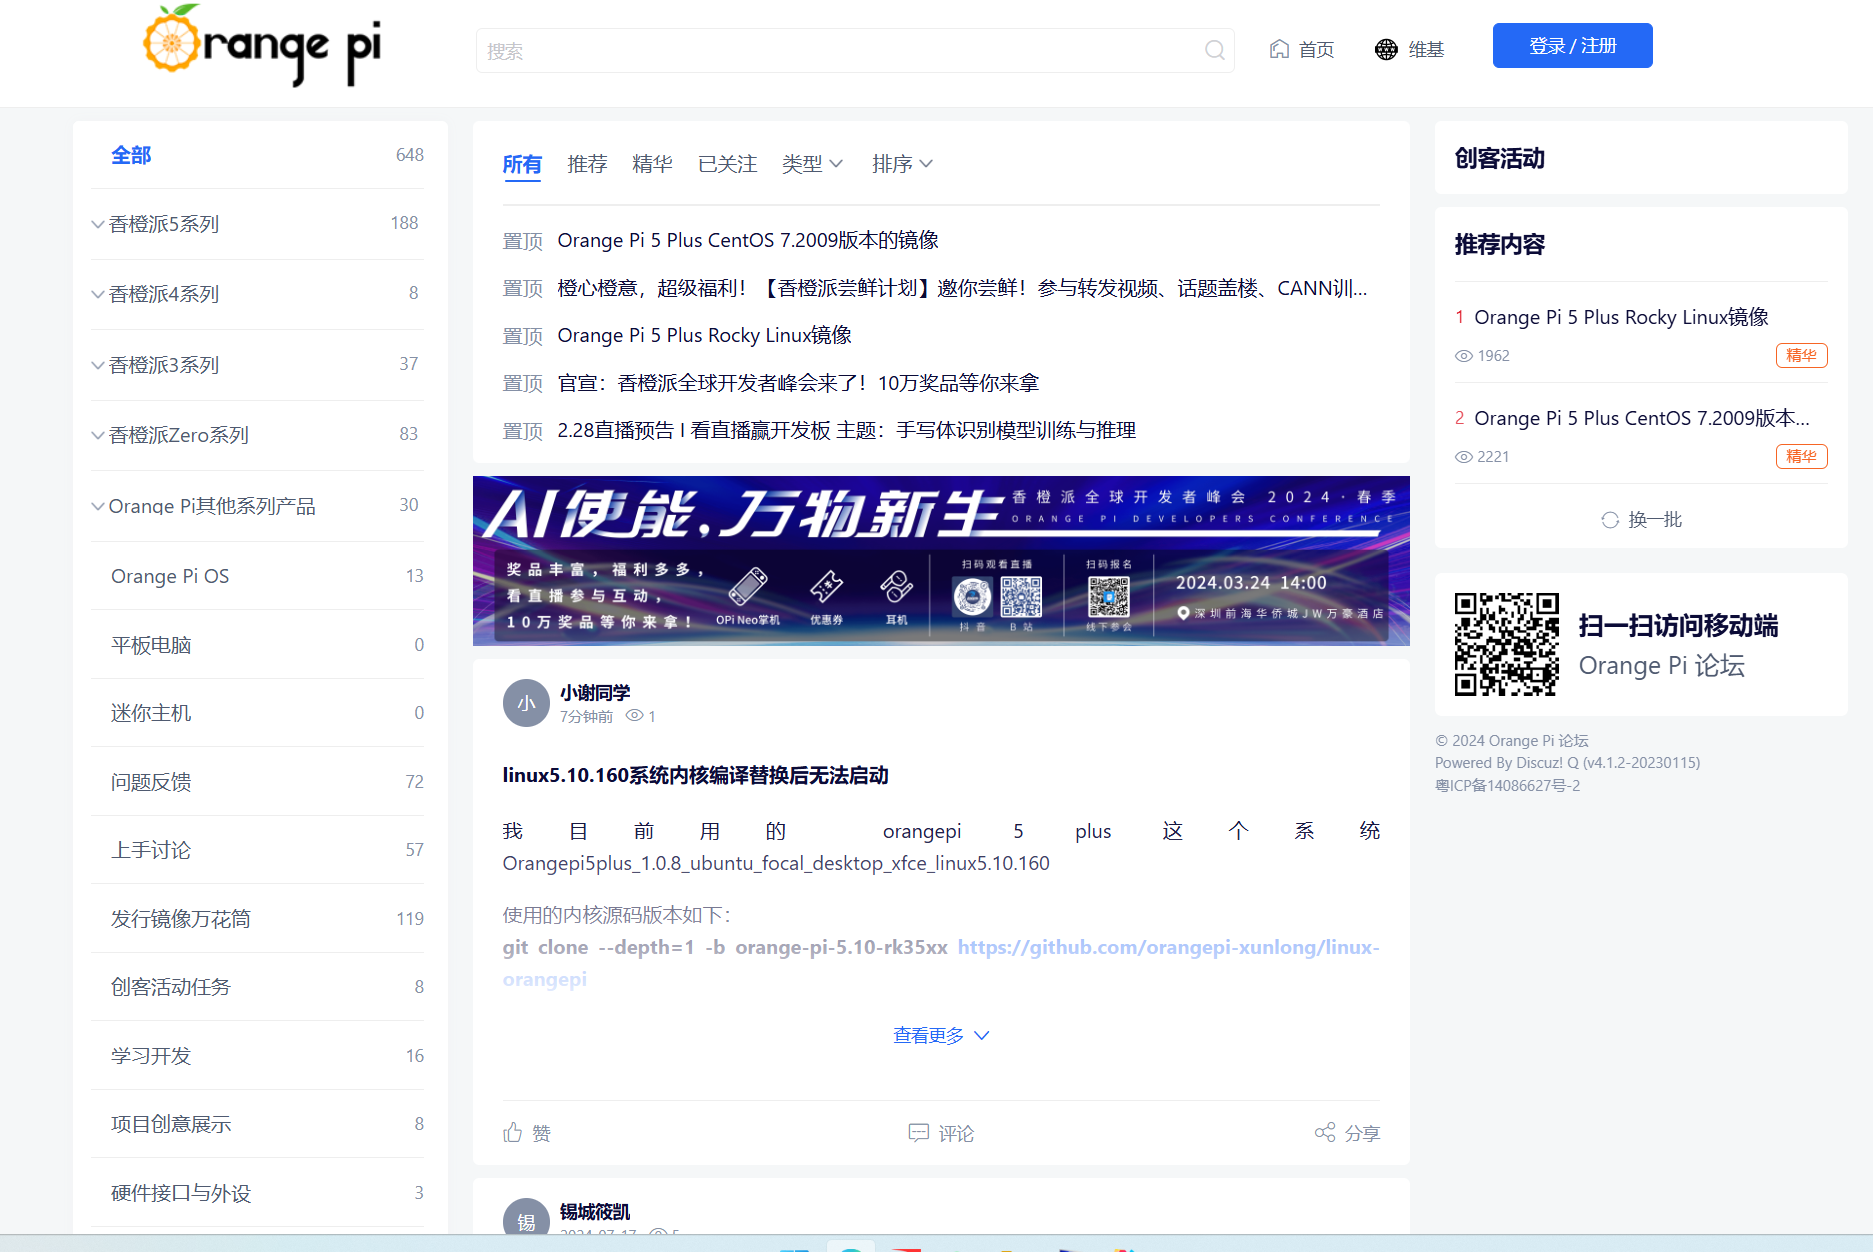Open pinned post Orange Pi 5 Plus Rocky Linux镜像
The image size is (1873, 1252).
705,335
